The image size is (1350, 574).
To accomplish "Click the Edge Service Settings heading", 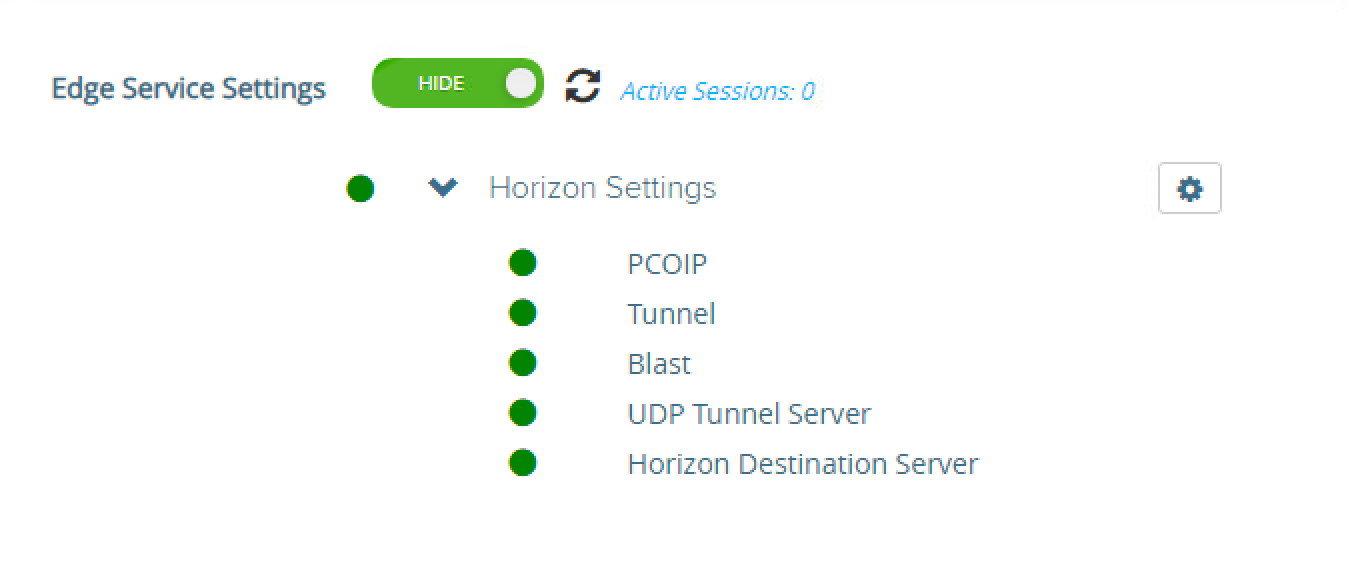I will 188,88.
